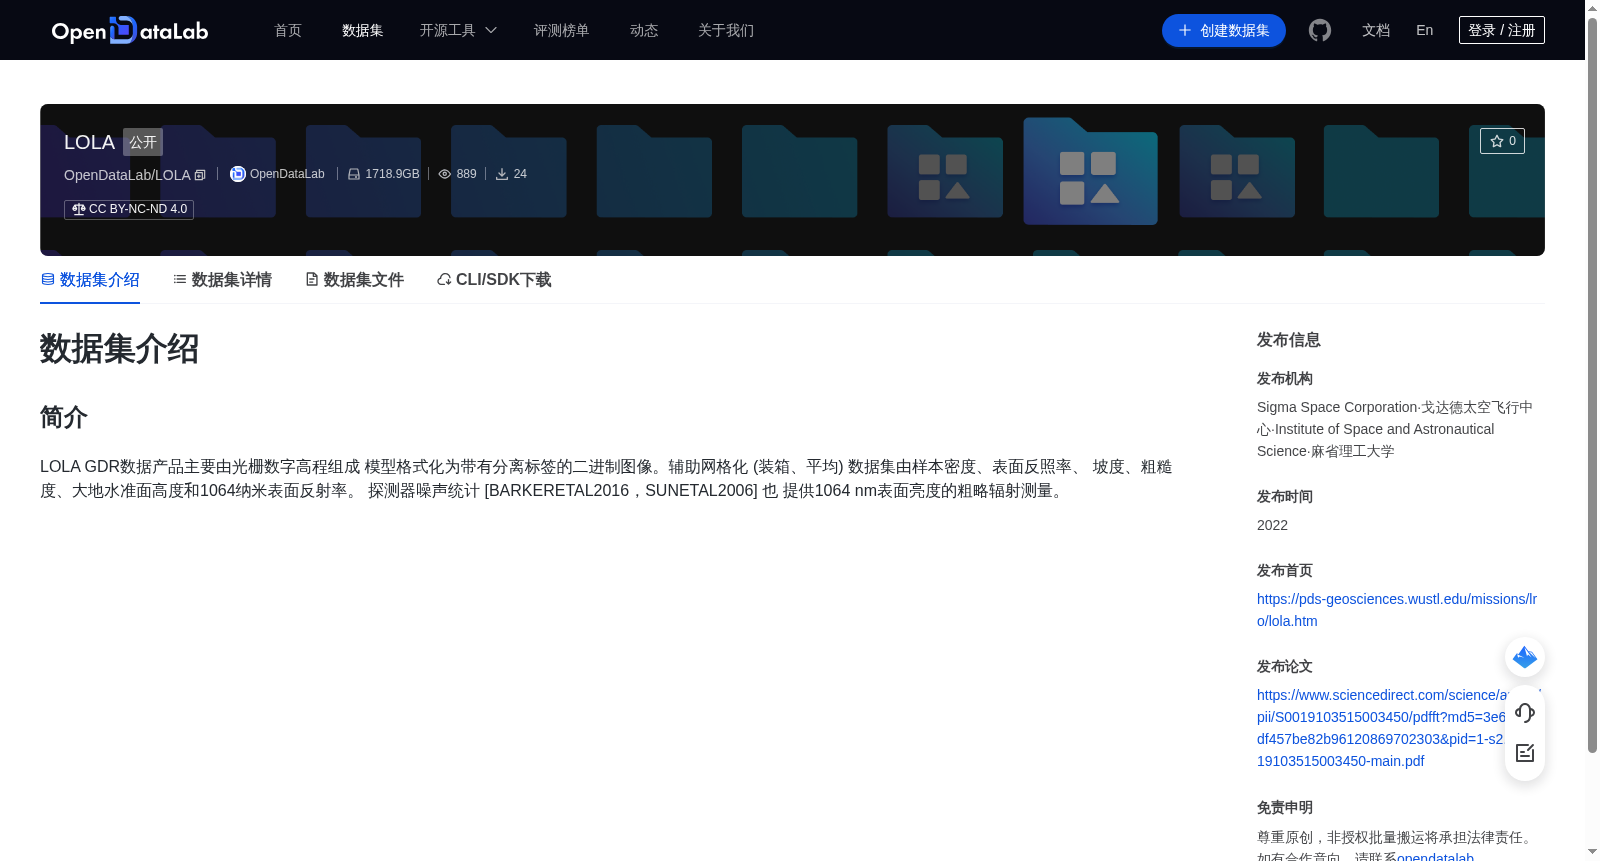
Task: Open 动态 in the navigation
Action: coord(644,30)
